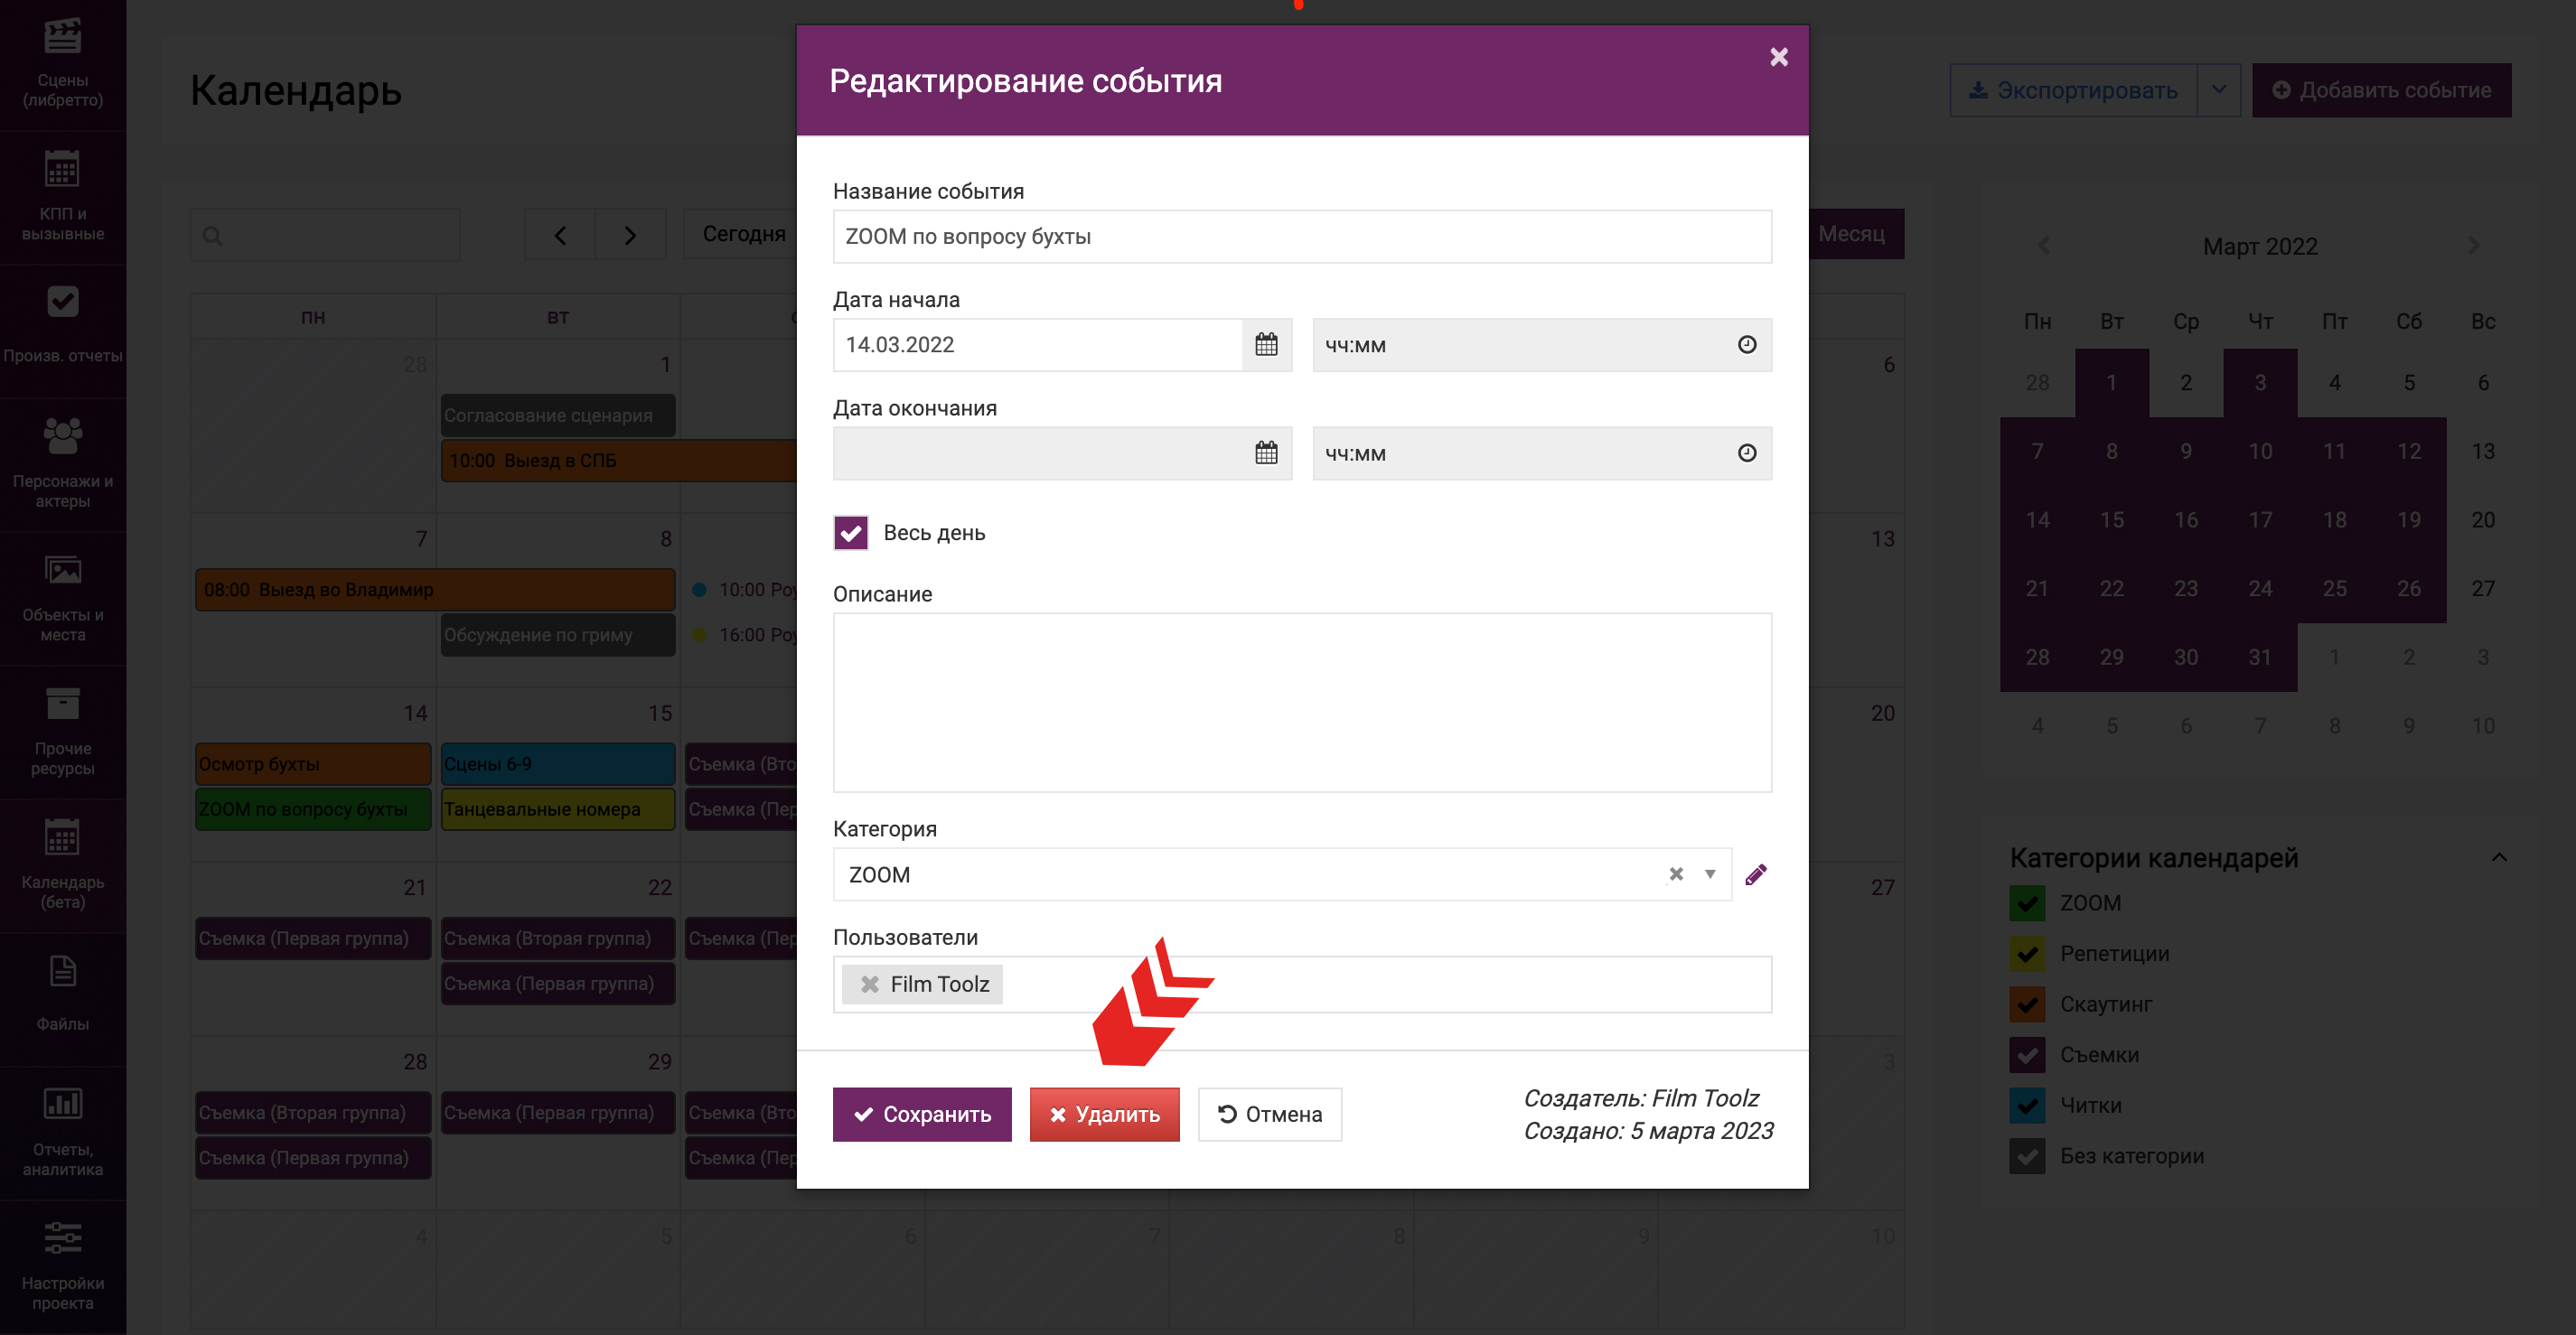Toggle Съемки calendar category checkbox

[x=2027, y=1055]
